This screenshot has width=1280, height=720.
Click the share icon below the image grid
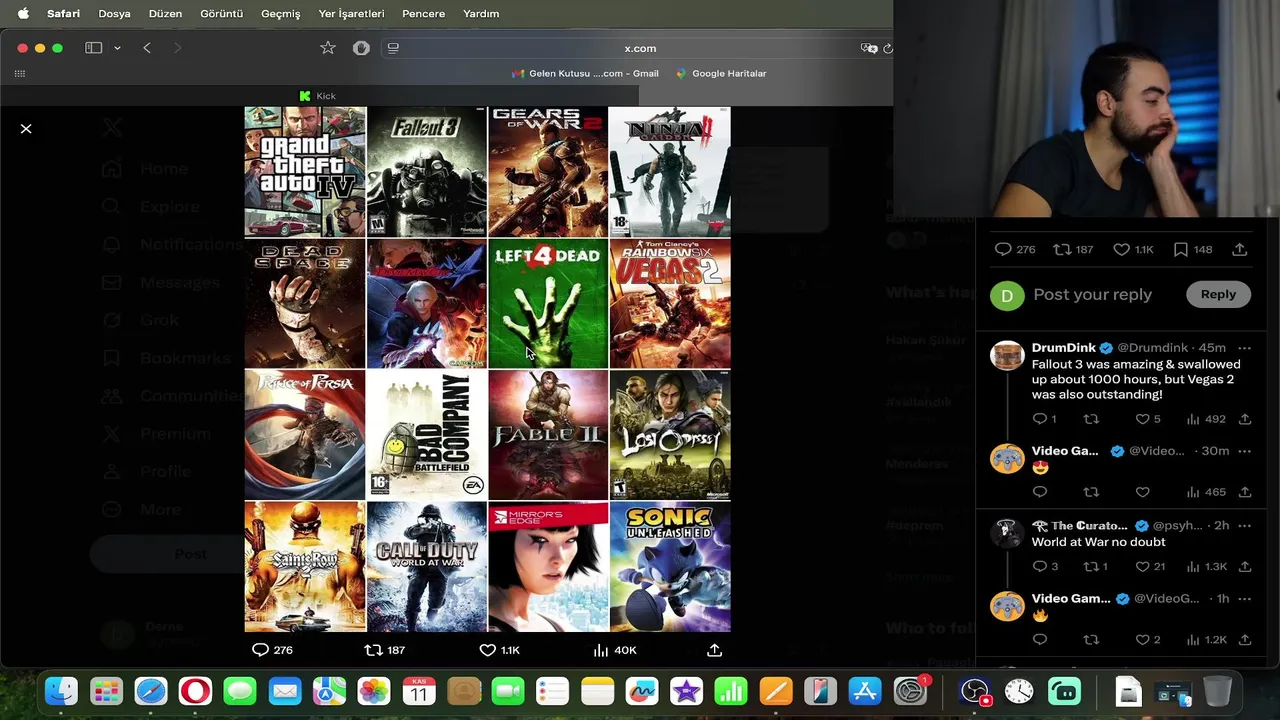point(714,650)
